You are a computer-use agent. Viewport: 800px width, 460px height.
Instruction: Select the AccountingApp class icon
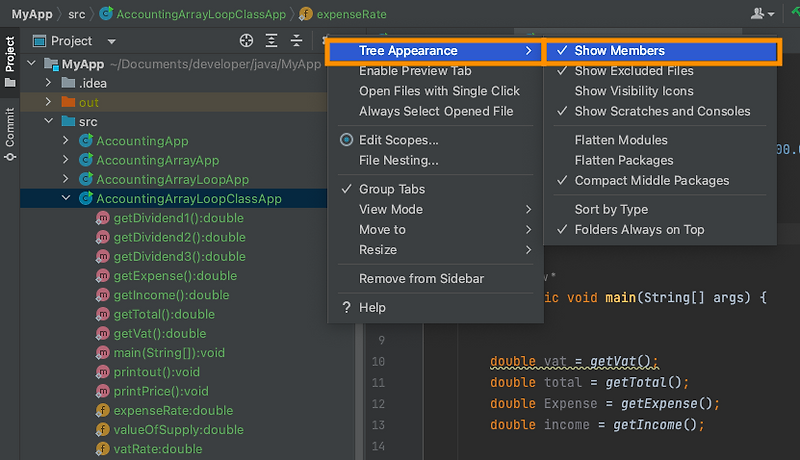[86, 141]
